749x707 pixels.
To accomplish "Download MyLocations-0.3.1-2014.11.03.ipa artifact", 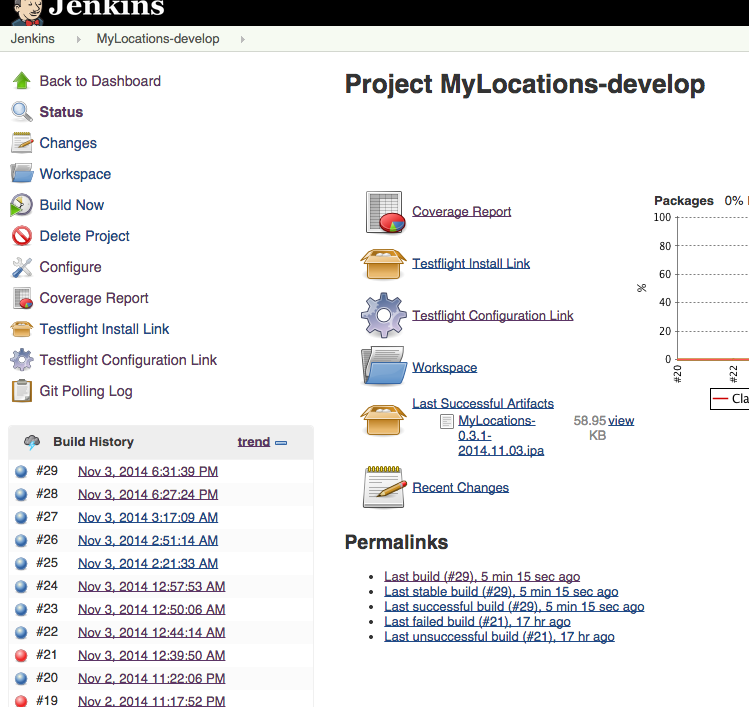I will (501, 436).
